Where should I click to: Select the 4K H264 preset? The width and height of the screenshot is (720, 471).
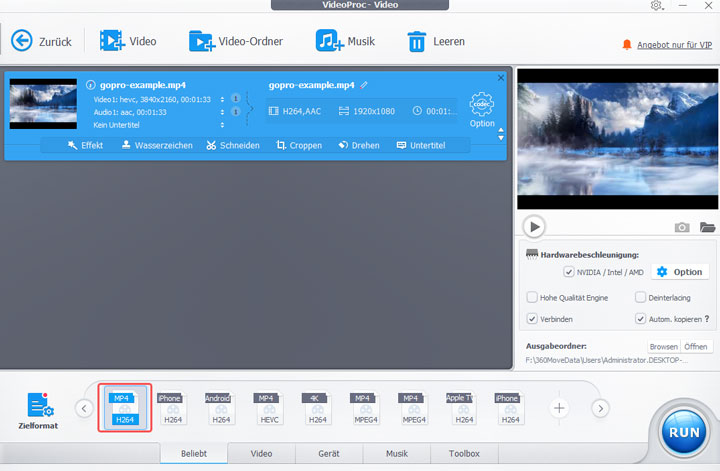[x=317, y=408]
